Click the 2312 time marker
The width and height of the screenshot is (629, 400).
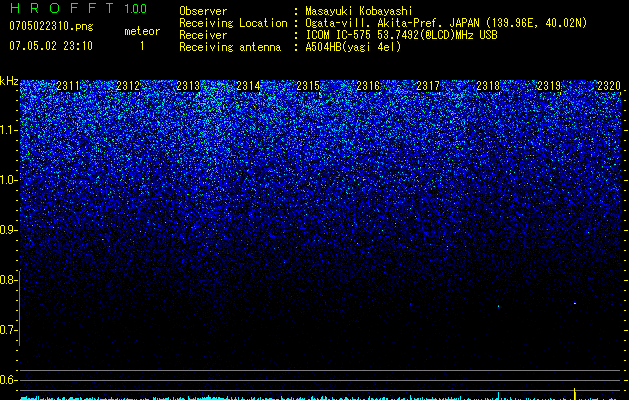[128, 86]
